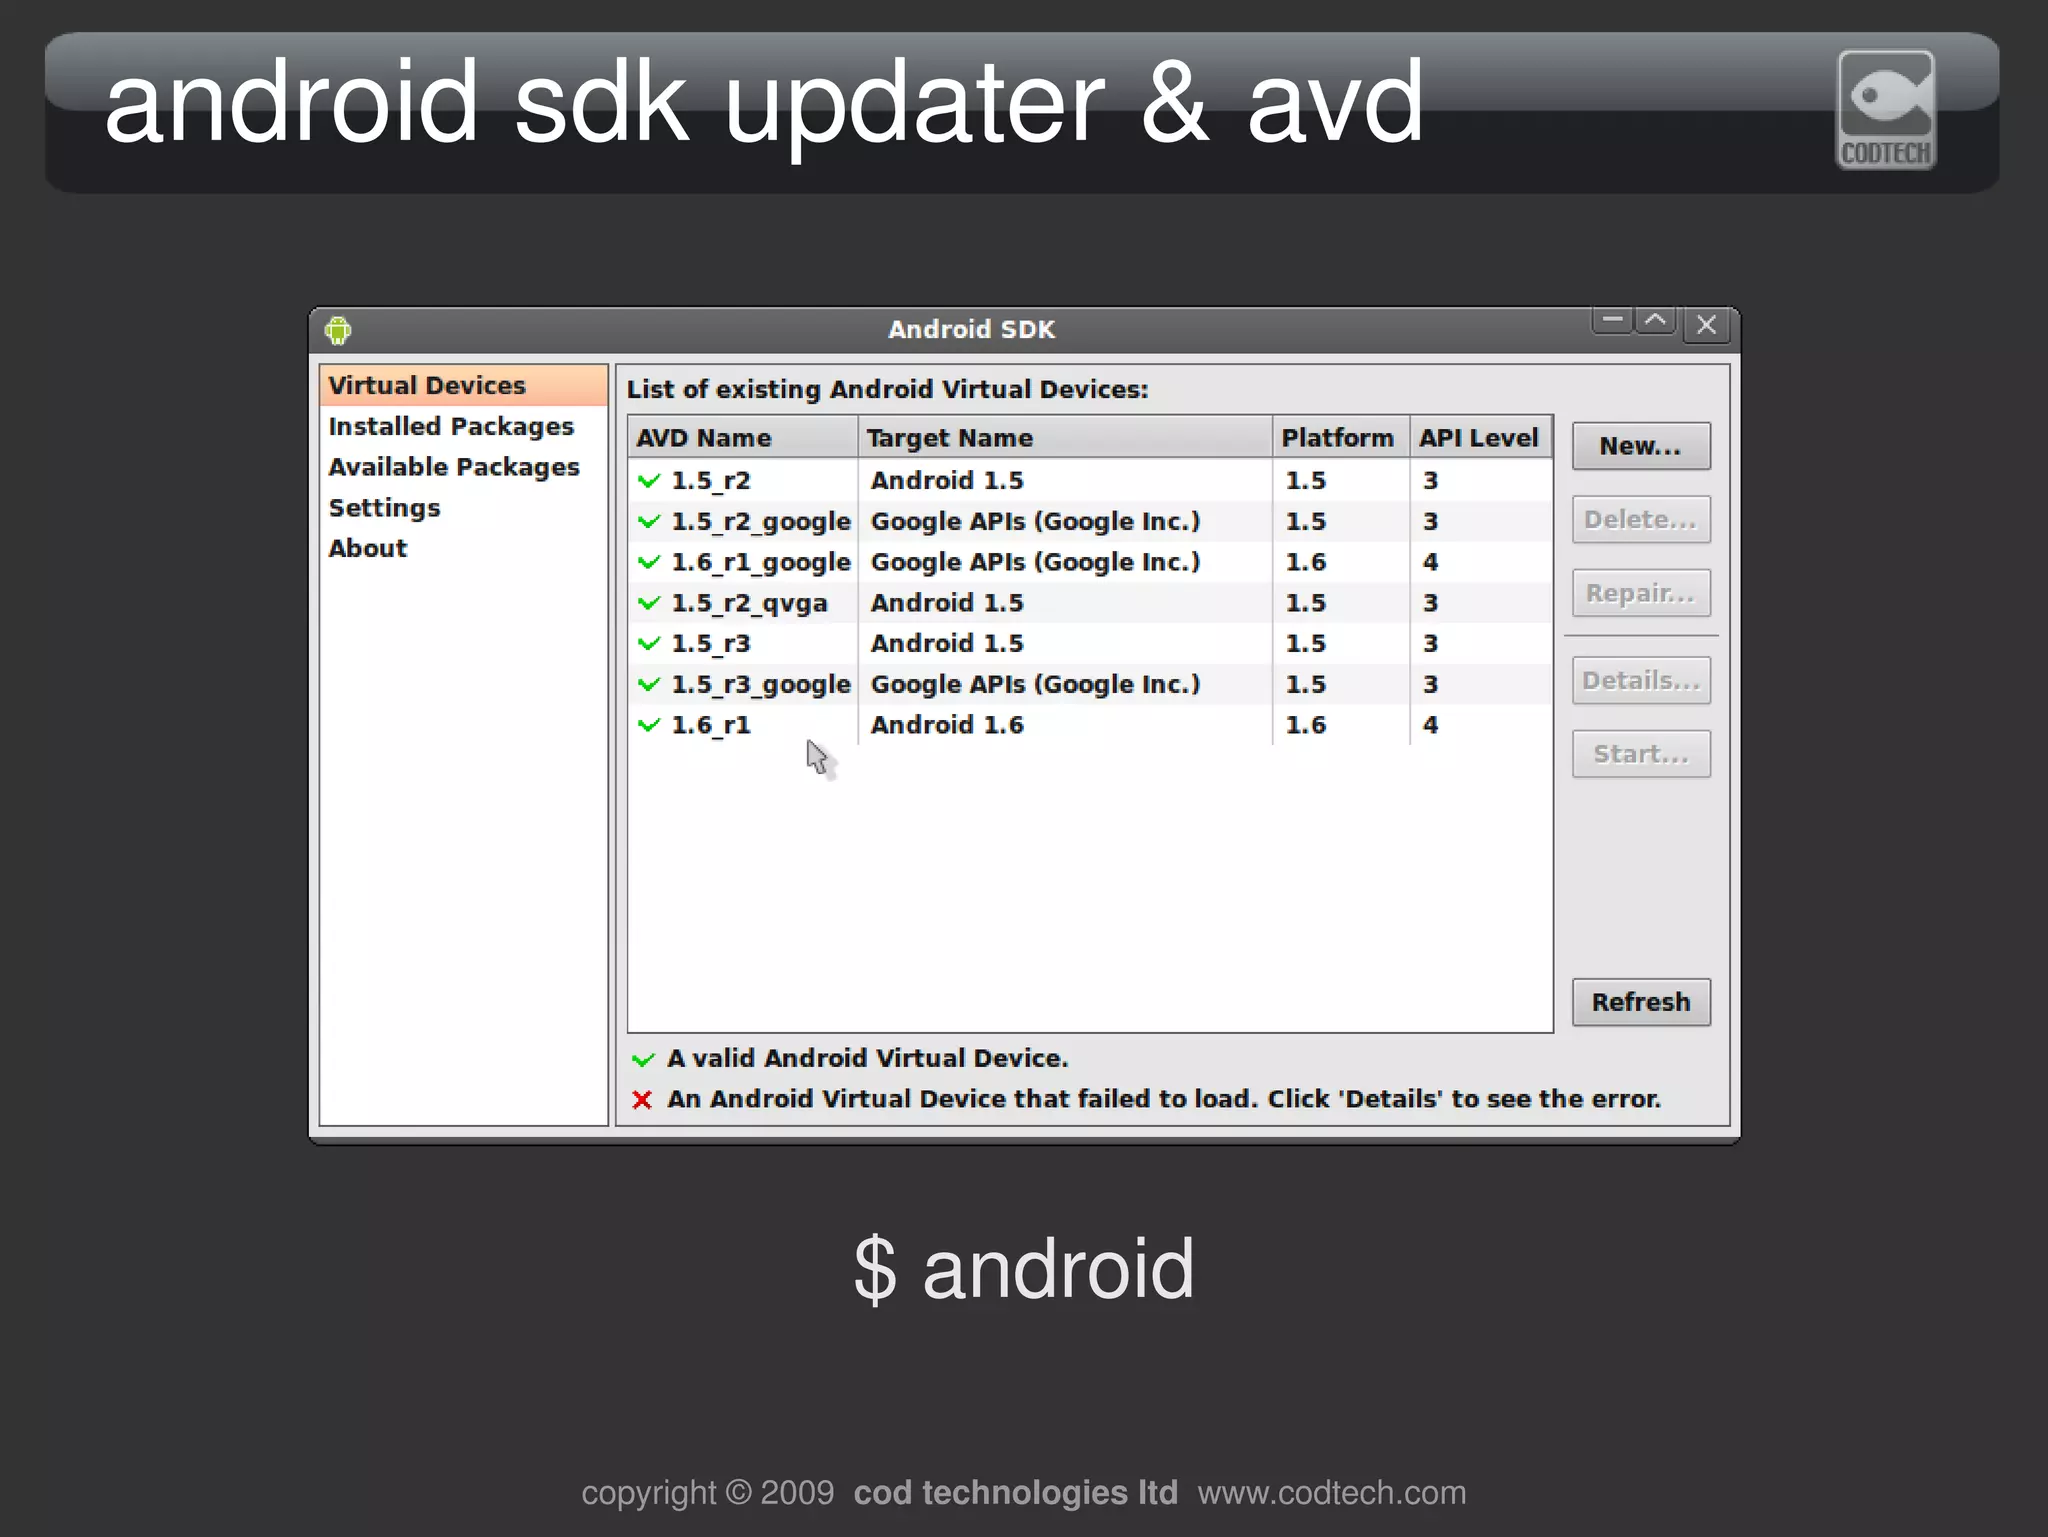Click Android 1.5 target in 1.5_r2_qvga row
This screenshot has width=2048, height=1537.
[947, 603]
